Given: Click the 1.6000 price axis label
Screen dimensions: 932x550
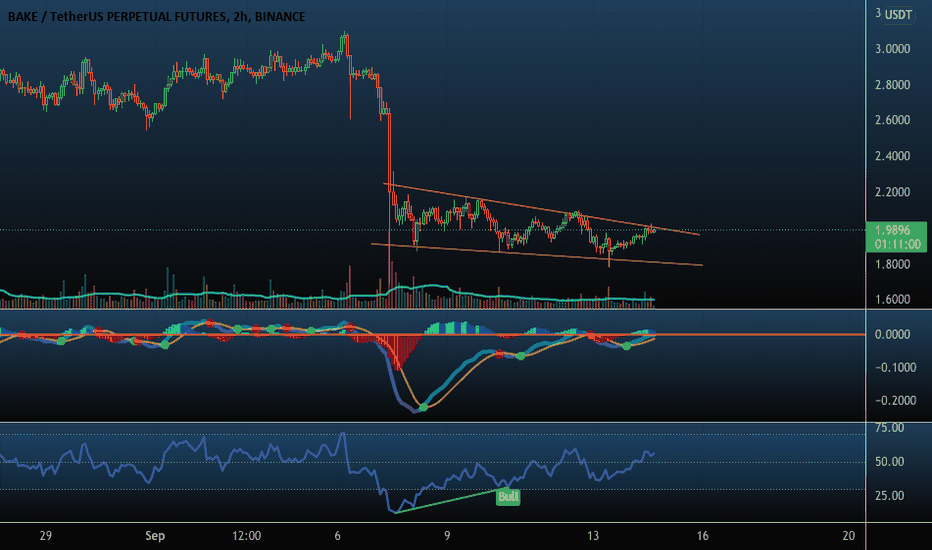Looking at the screenshot, I should pos(892,299).
